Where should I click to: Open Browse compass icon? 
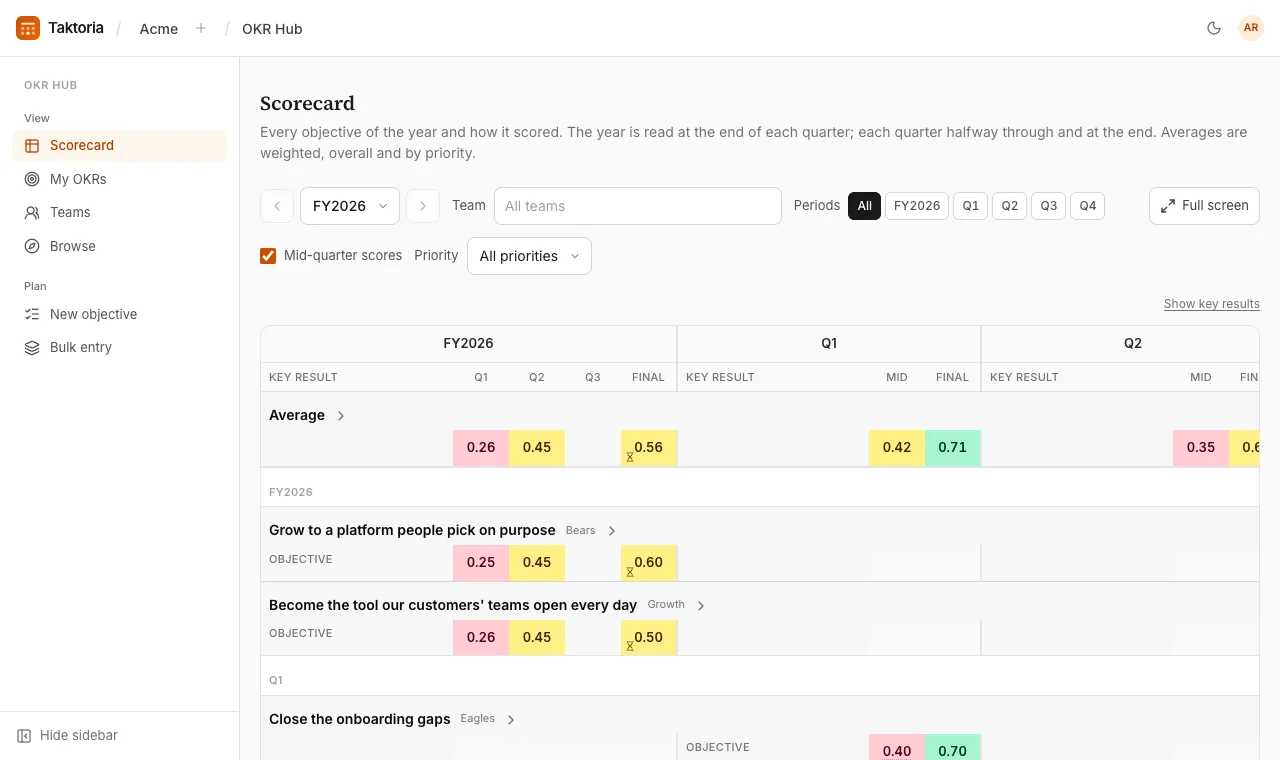[32, 246]
